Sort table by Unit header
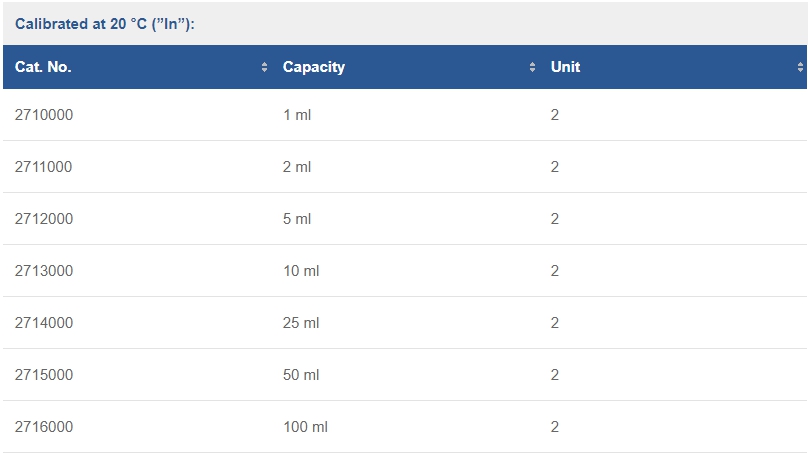This screenshot has height=455, width=808. [673, 67]
